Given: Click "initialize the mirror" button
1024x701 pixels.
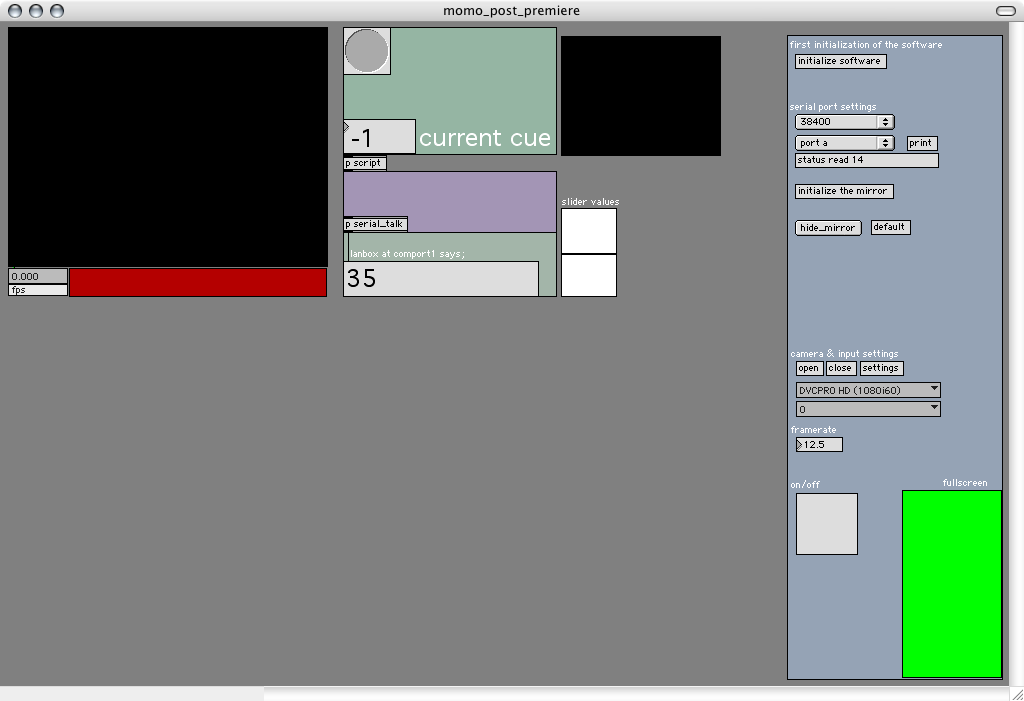Looking at the screenshot, I should pyautogui.click(x=844, y=191).
